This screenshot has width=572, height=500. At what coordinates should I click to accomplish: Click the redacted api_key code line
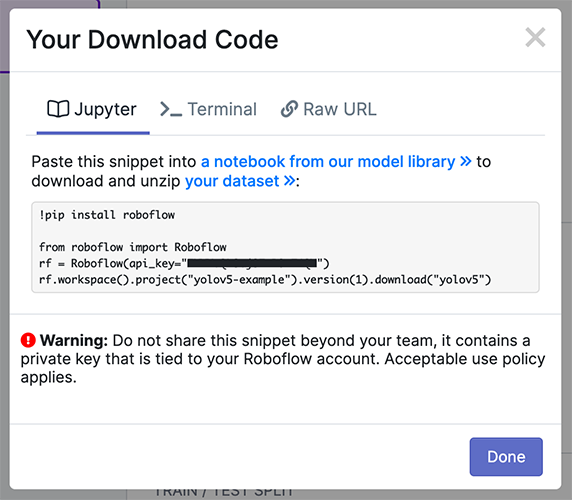pos(184,263)
